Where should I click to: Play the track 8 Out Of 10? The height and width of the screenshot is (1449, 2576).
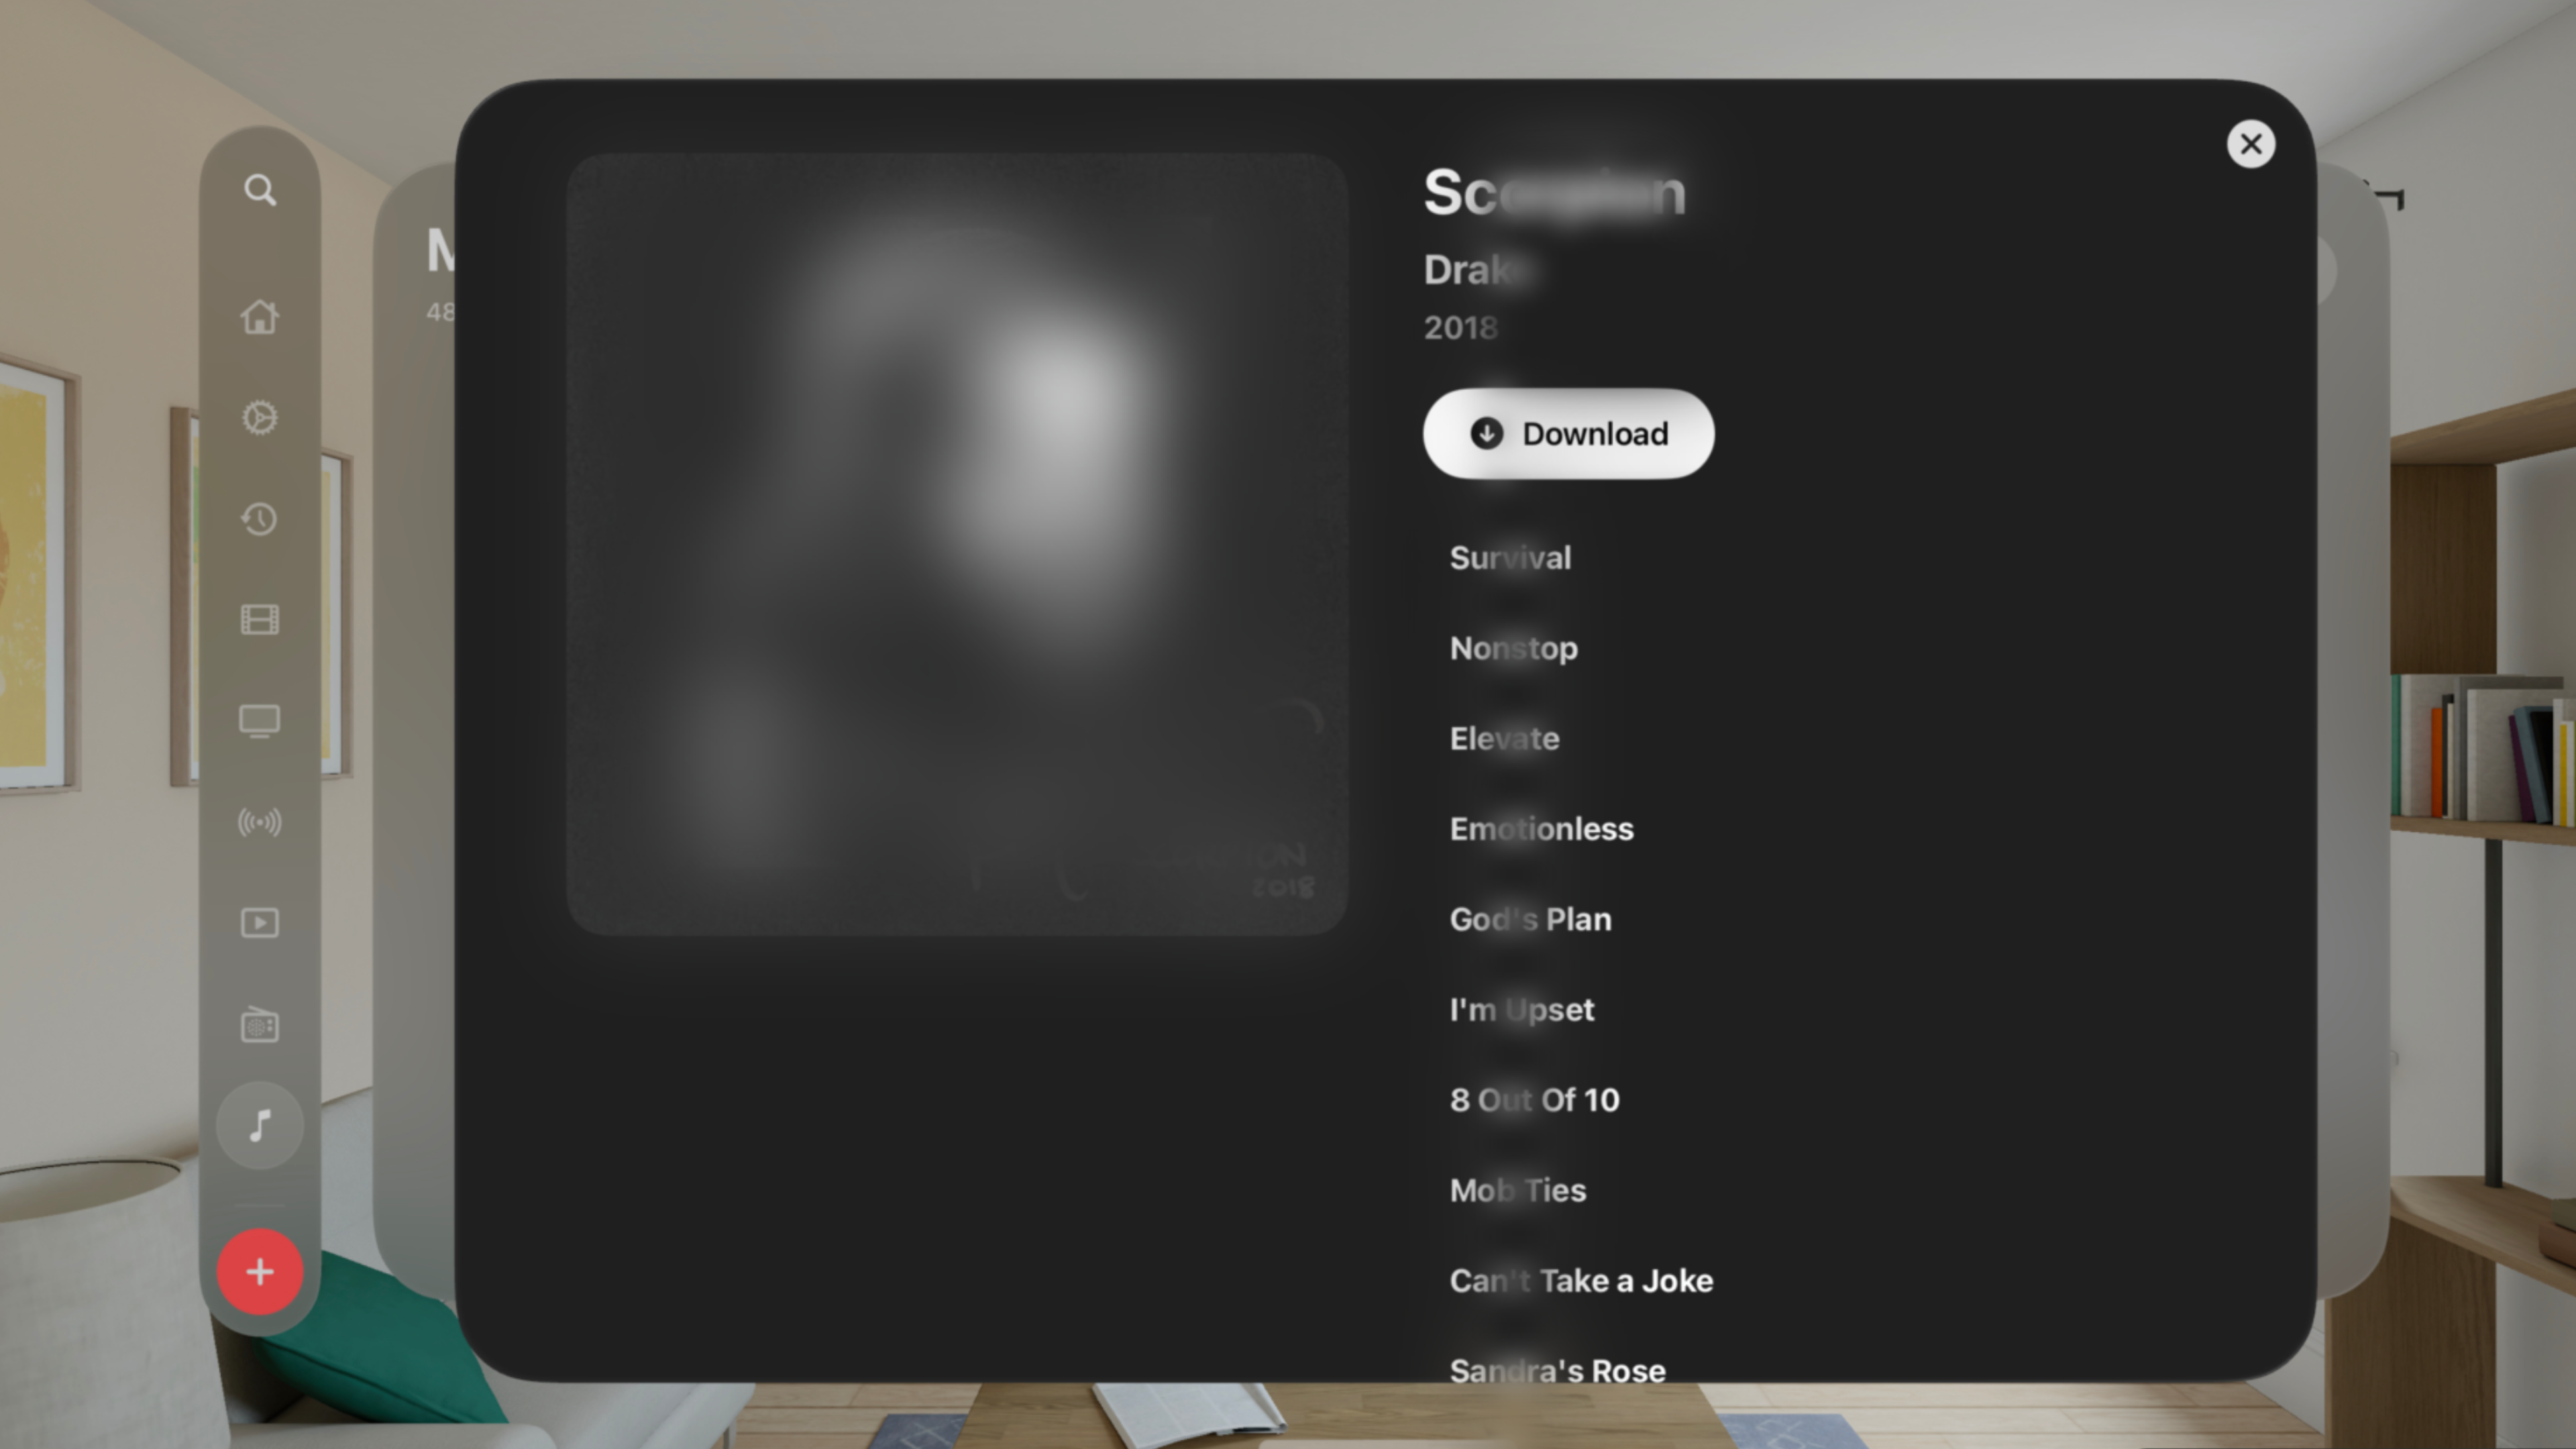tap(1534, 1100)
